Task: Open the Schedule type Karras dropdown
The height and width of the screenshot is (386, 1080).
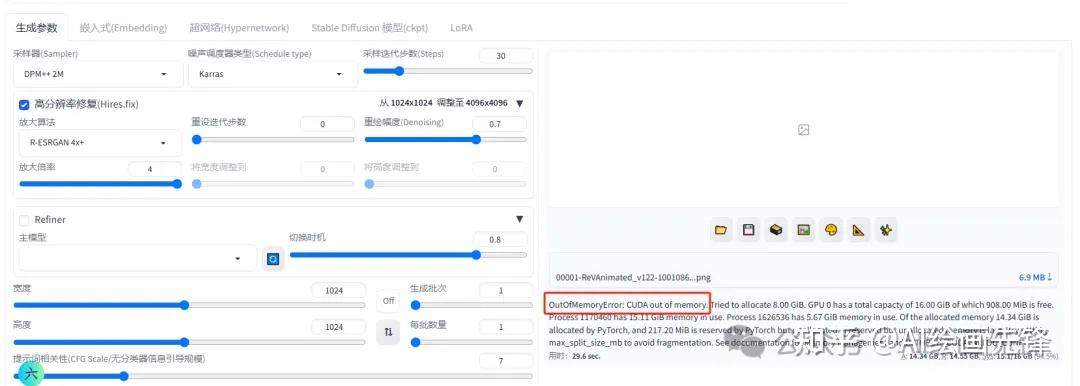Action: [x=273, y=74]
